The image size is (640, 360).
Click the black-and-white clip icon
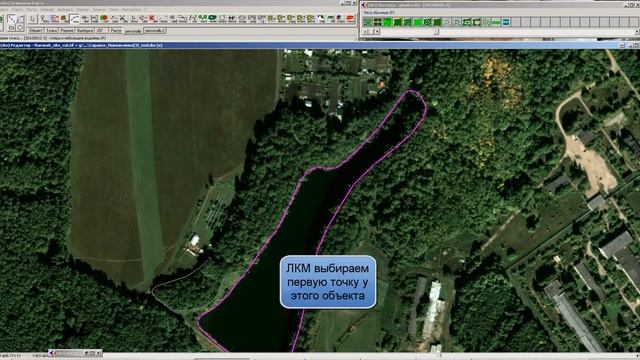321,18
